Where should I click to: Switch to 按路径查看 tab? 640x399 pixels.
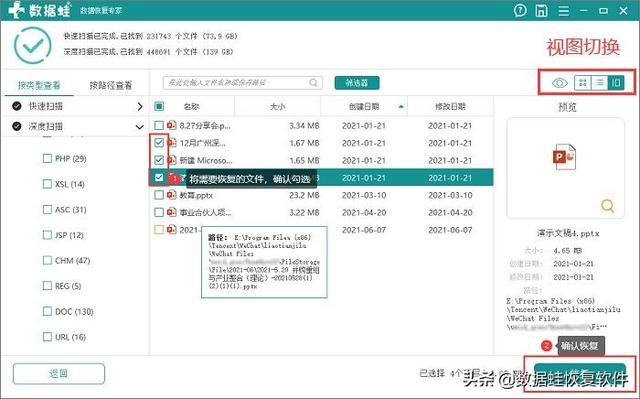pyautogui.click(x=111, y=85)
